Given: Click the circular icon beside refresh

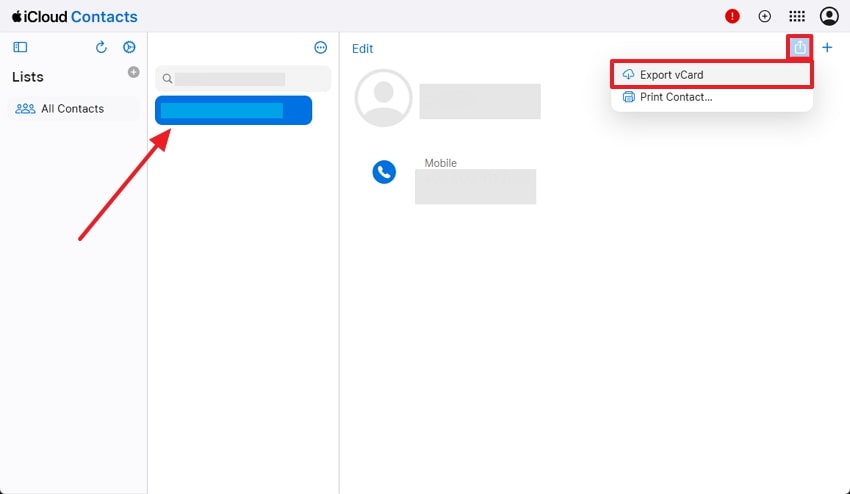Looking at the screenshot, I should click(x=129, y=47).
